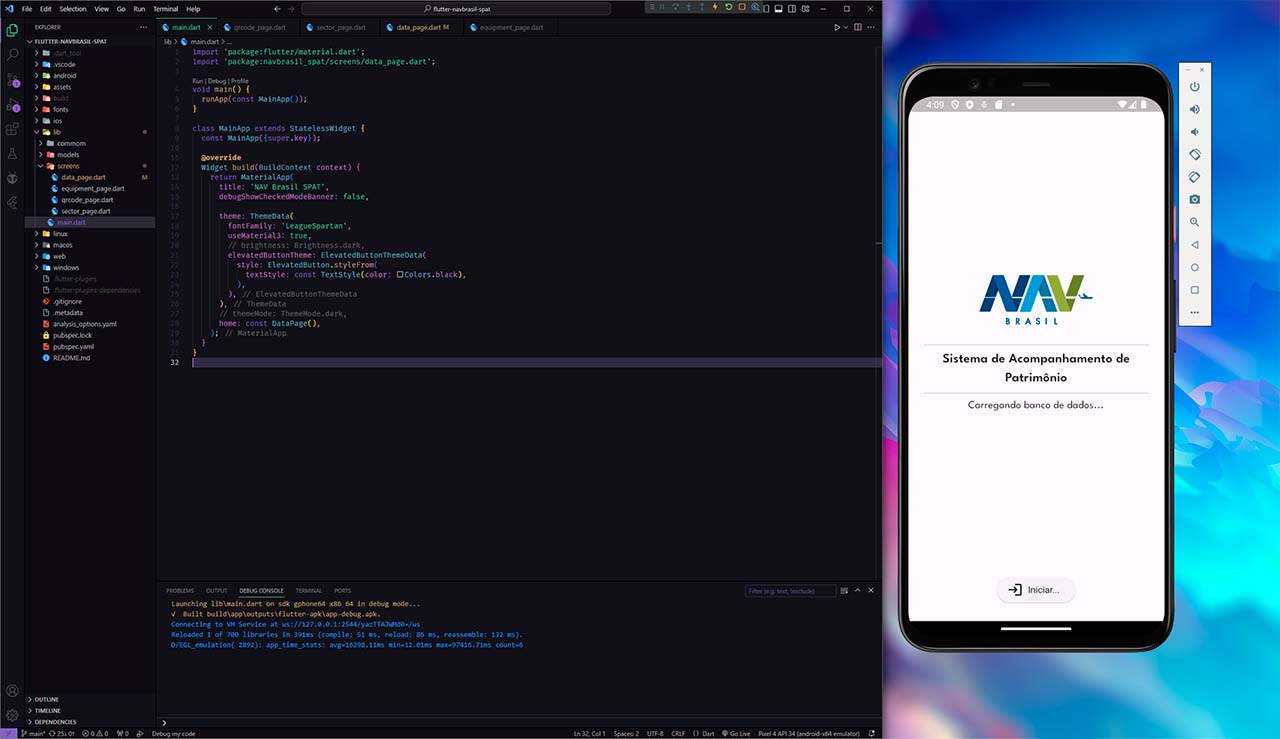This screenshot has width=1280, height=739.
Task: Click the debug Pause icon
Action: (662, 7)
